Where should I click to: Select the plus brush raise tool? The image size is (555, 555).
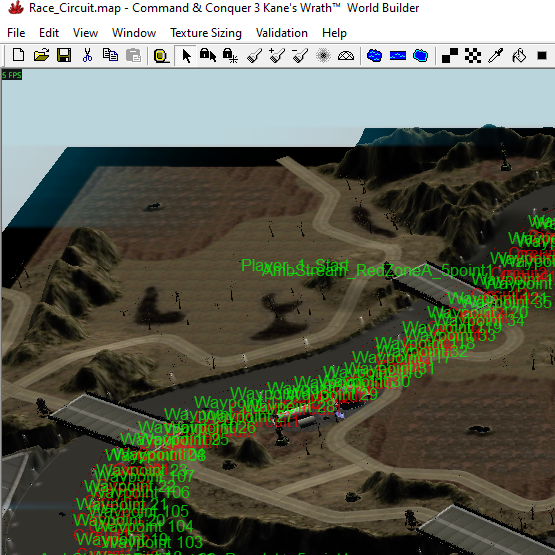[x=277, y=56]
